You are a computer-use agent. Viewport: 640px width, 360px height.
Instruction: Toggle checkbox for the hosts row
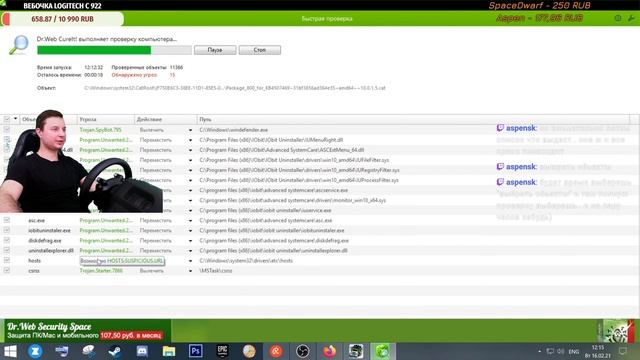(x=7, y=260)
